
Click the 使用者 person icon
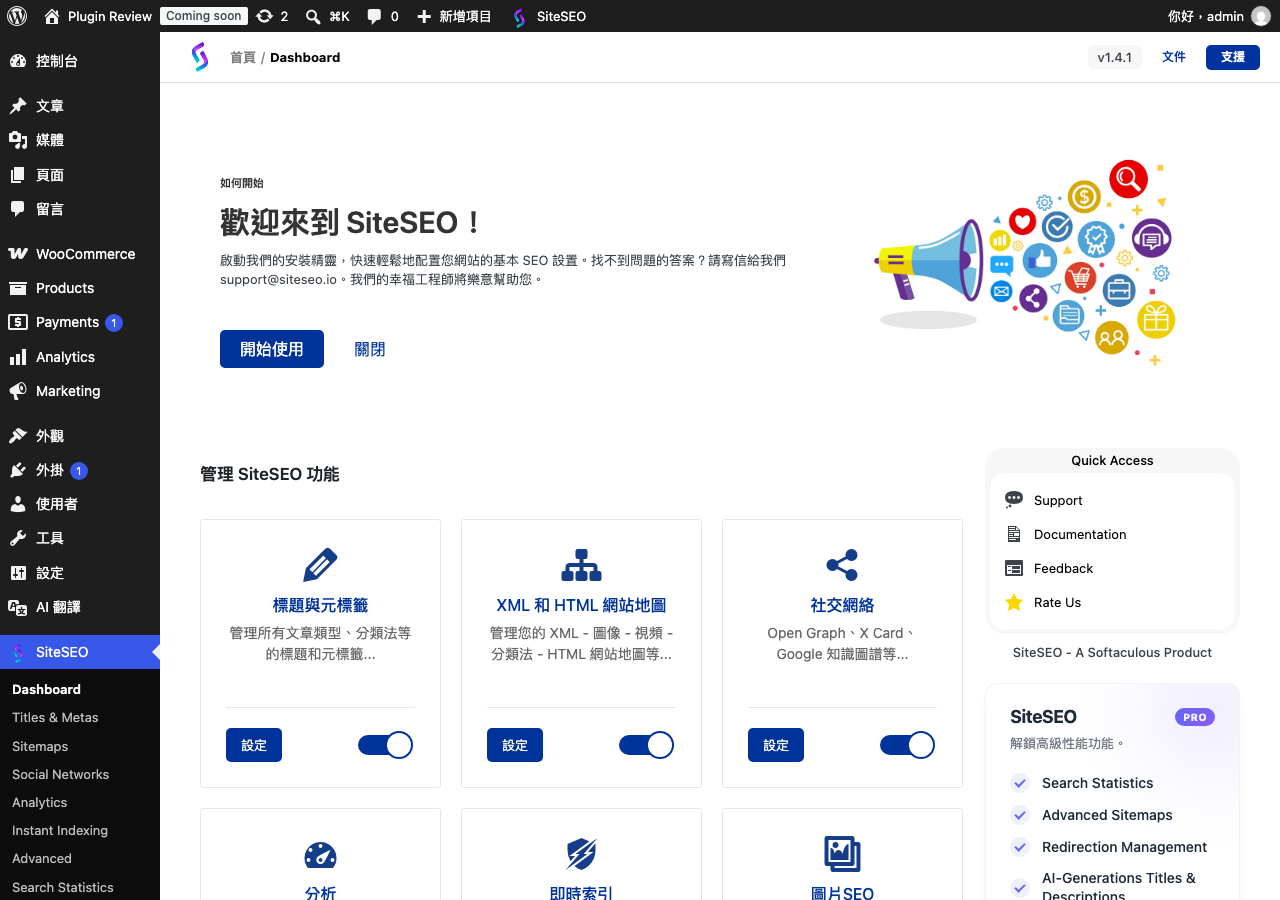coord(18,504)
